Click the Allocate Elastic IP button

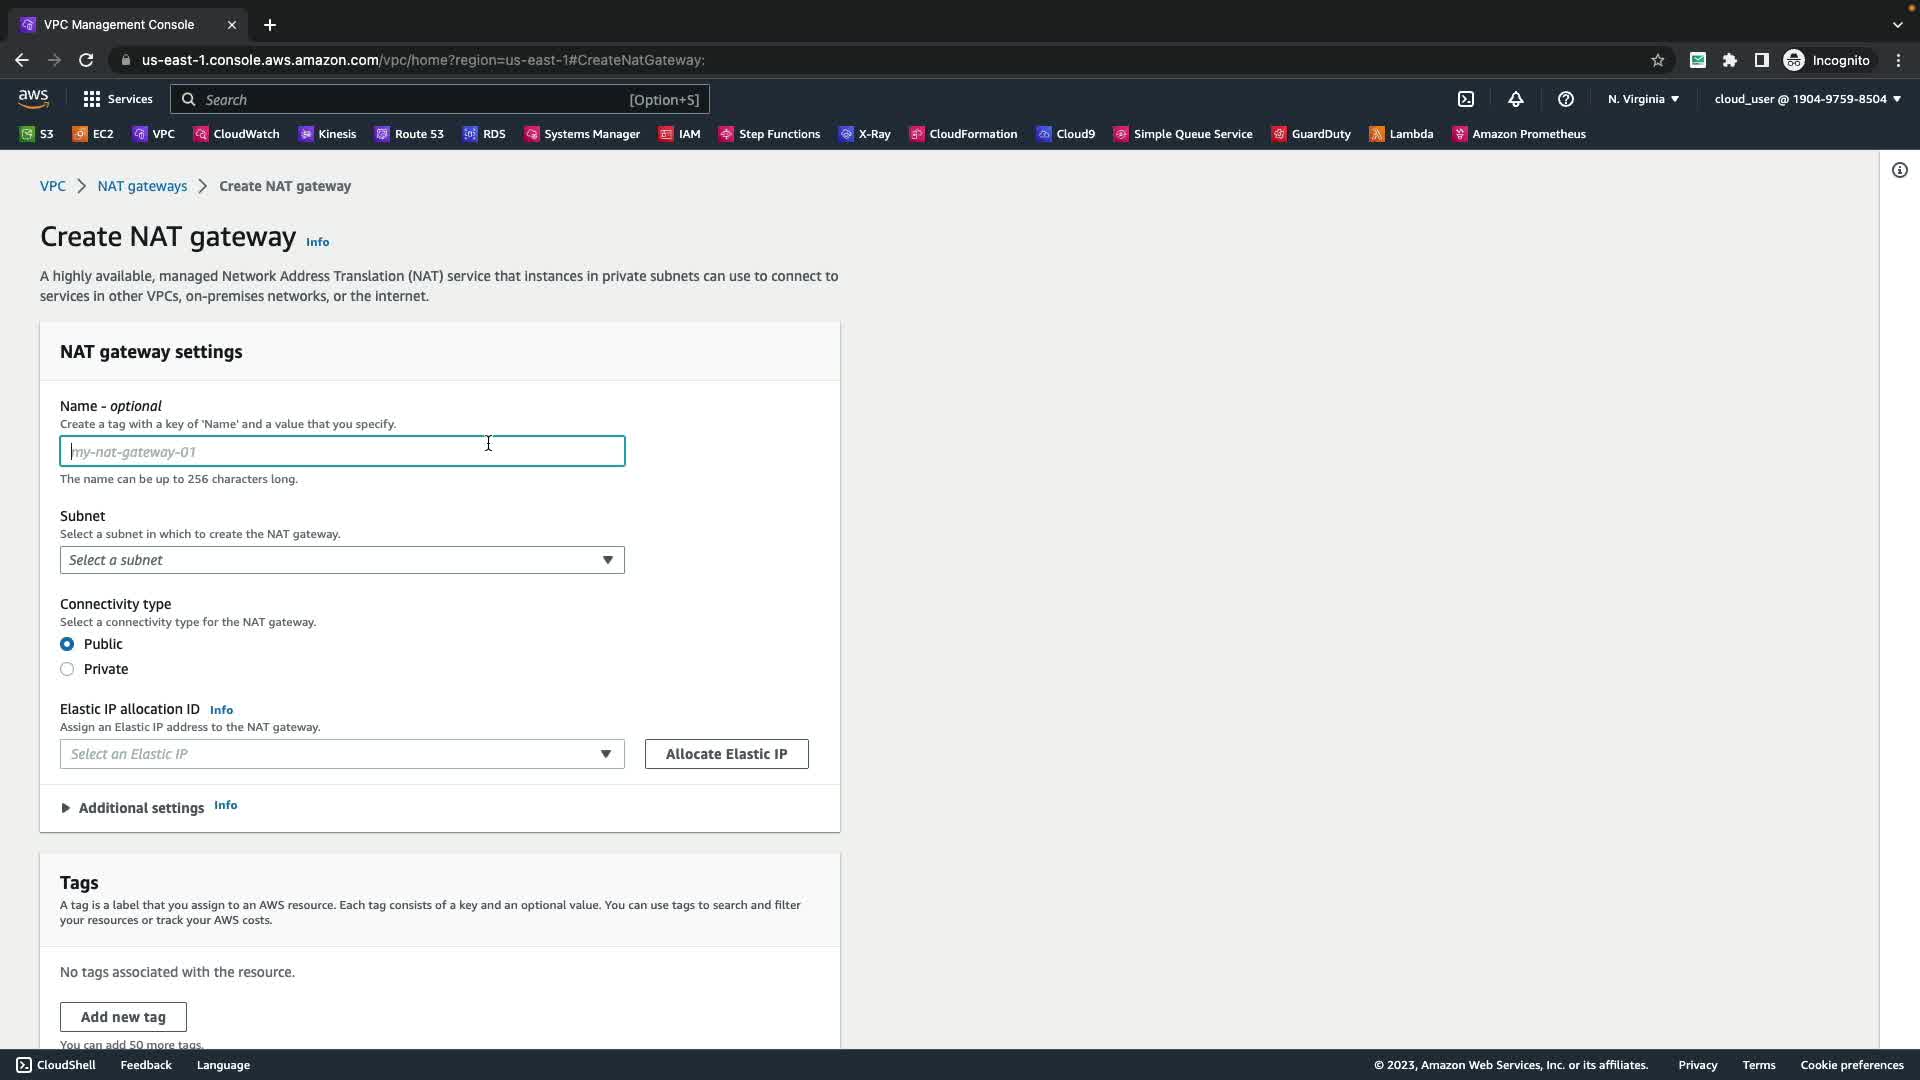tap(726, 754)
